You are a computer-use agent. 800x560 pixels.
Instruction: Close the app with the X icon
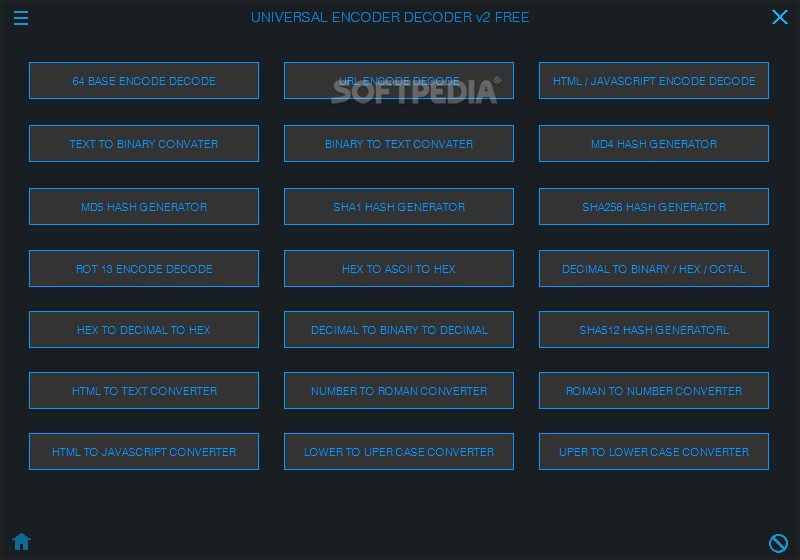point(780,17)
